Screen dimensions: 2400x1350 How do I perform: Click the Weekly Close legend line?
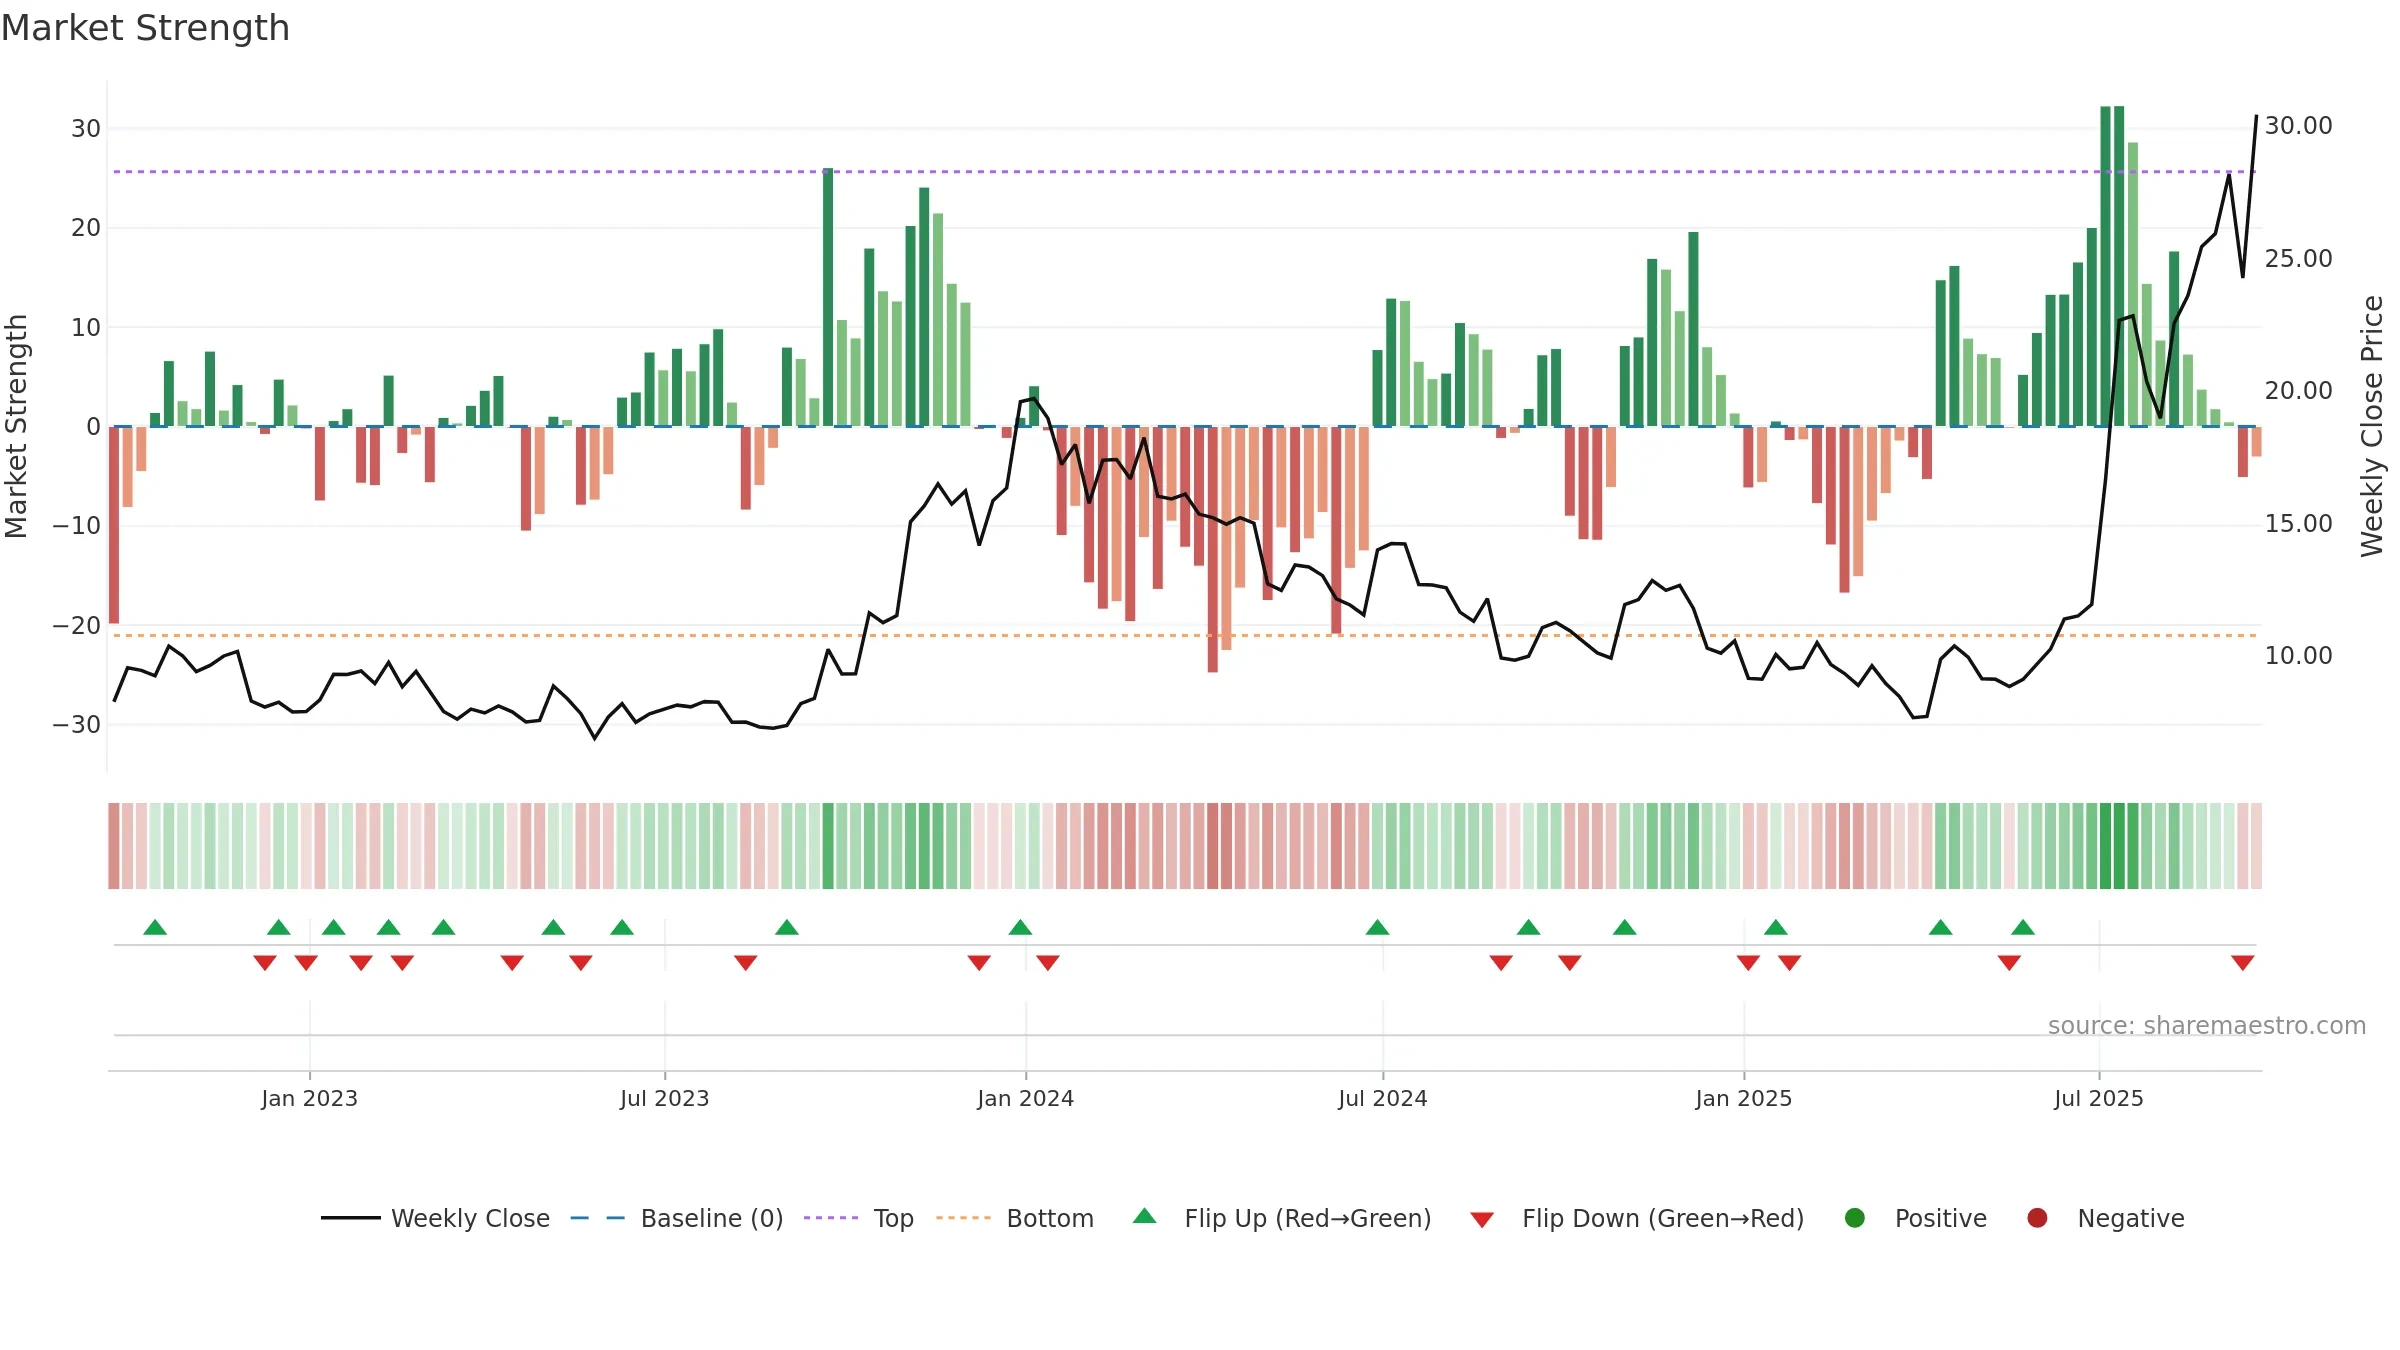(x=350, y=1218)
